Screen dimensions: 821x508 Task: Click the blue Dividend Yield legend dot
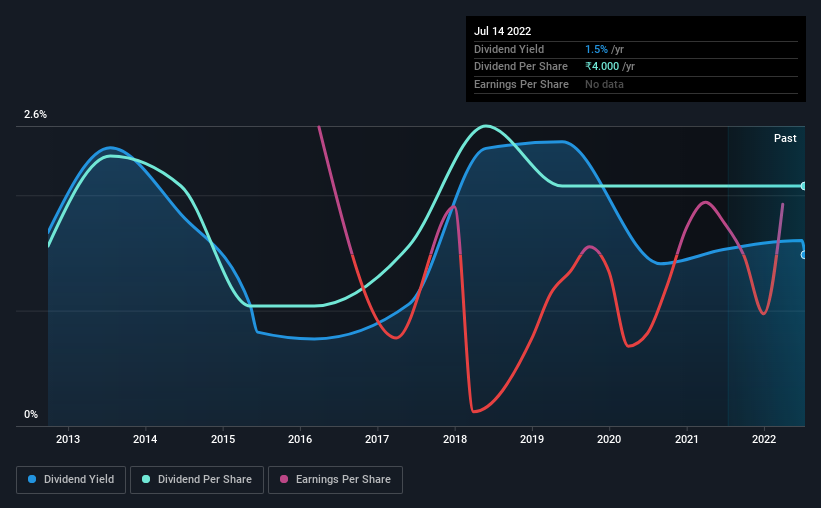[x=32, y=479]
